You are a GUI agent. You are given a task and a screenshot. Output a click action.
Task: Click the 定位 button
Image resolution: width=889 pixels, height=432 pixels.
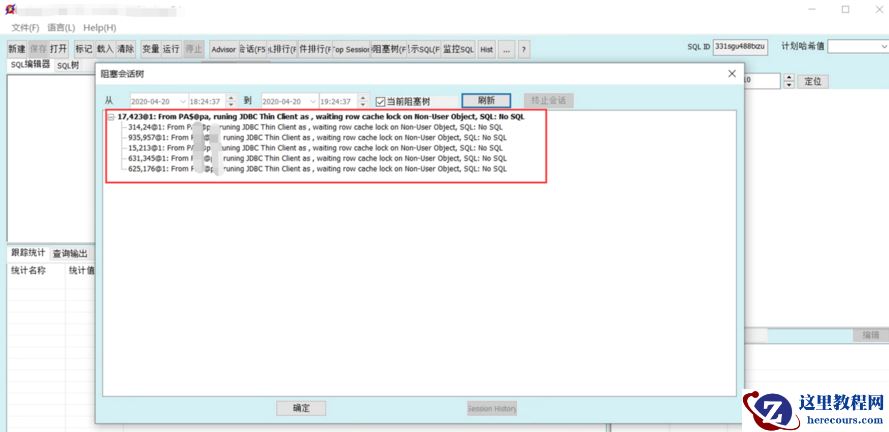point(813,81)
